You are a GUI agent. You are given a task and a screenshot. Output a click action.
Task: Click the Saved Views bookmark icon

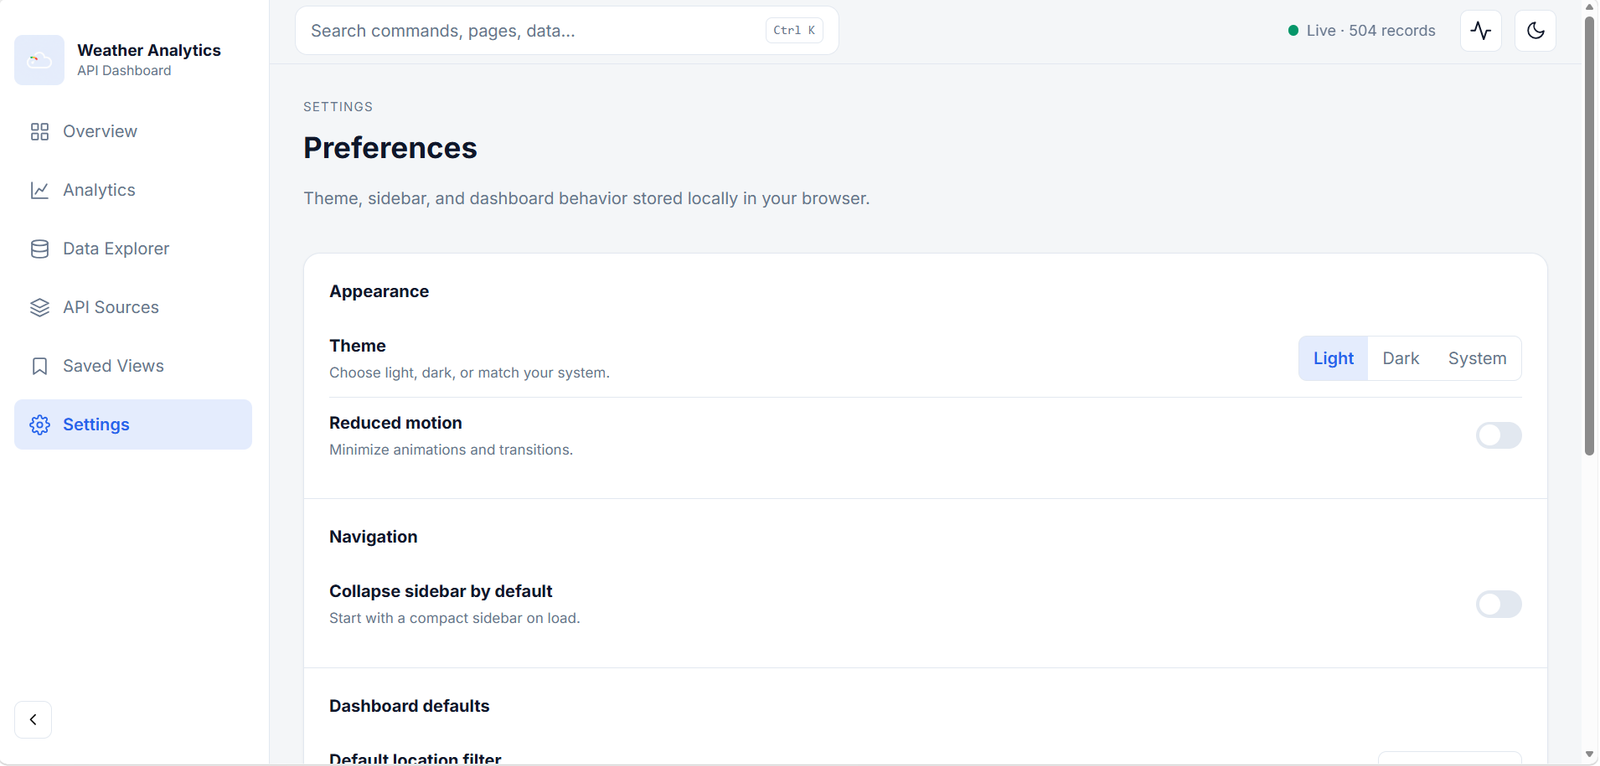(x=40, y=366)
